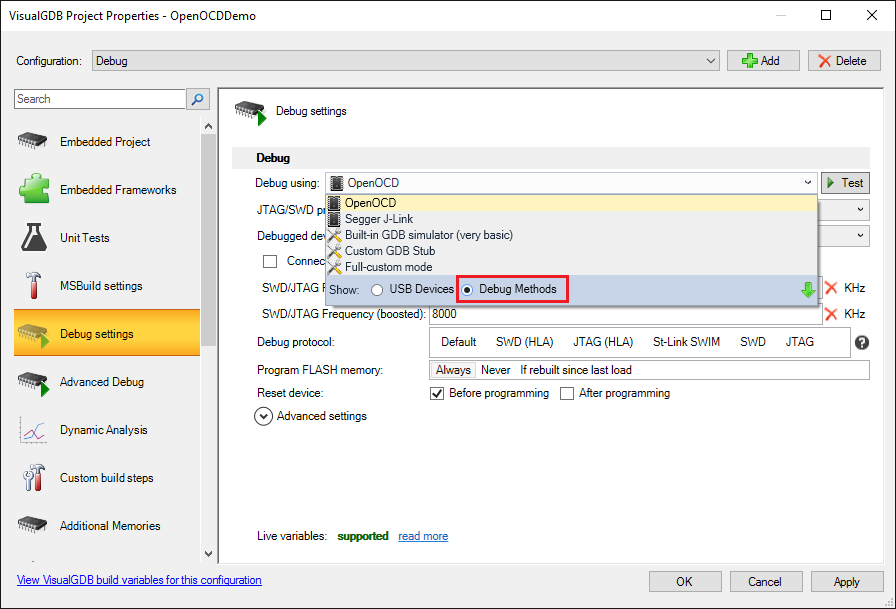Click the Add configuration button
Screen dimensions: 896x609
coord(763,61)
